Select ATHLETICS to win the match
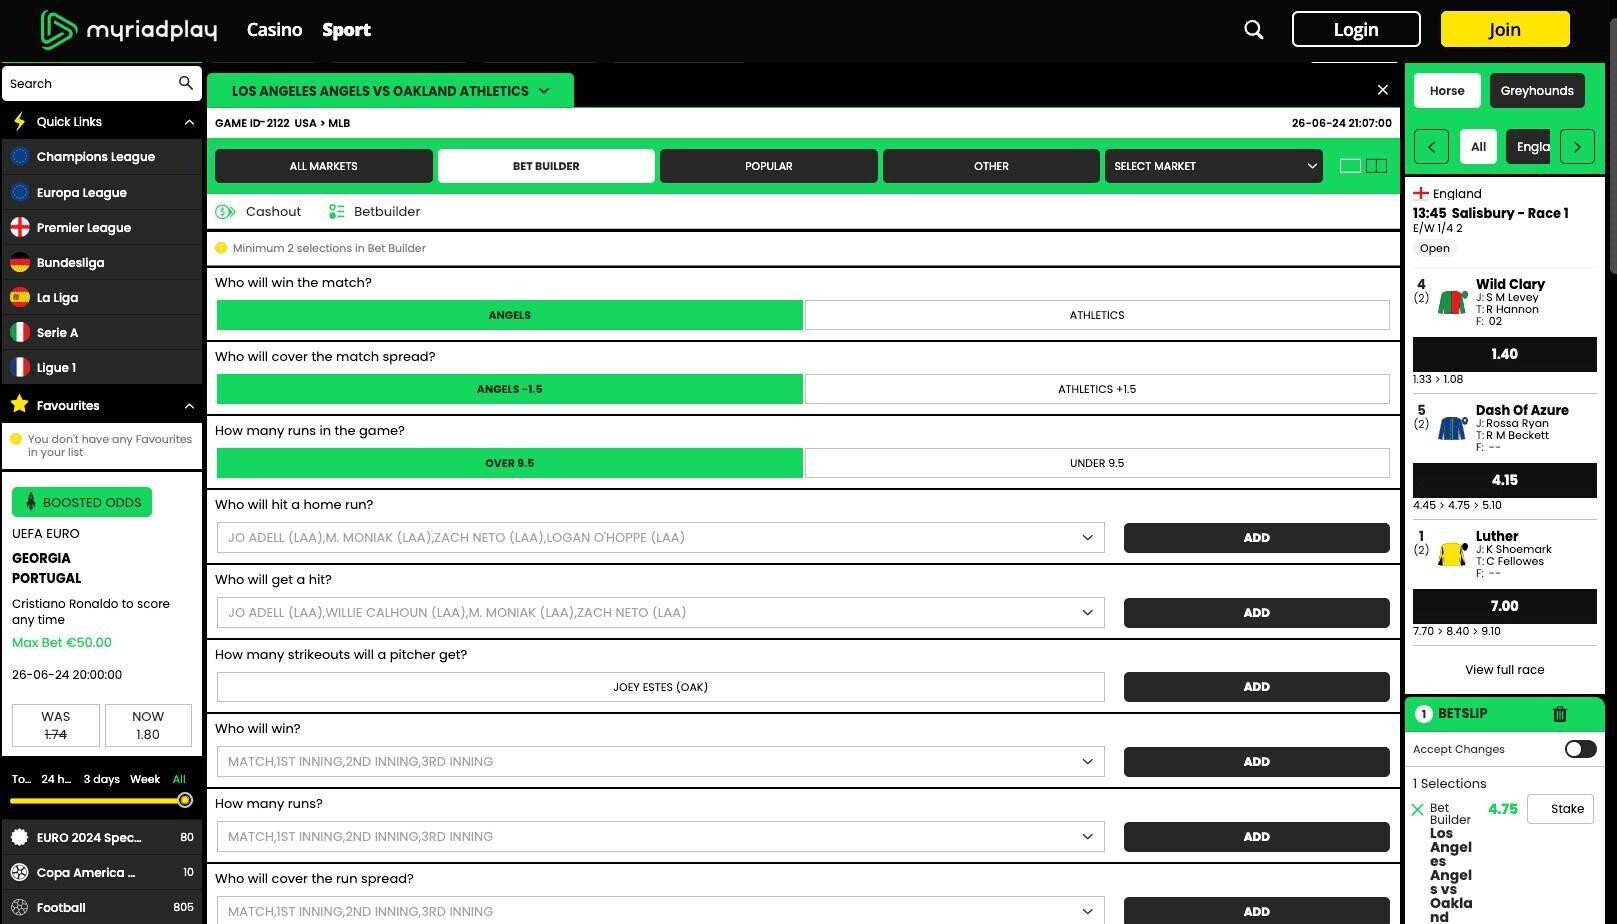 (1097, 315)
